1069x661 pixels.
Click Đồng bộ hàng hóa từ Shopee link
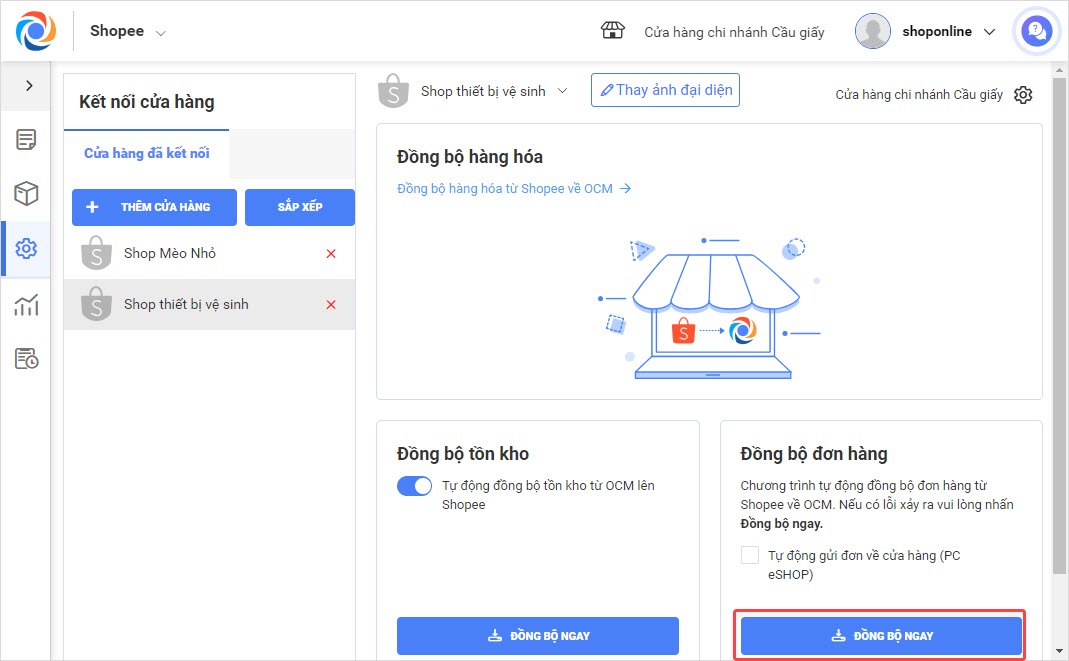(513, 188)
